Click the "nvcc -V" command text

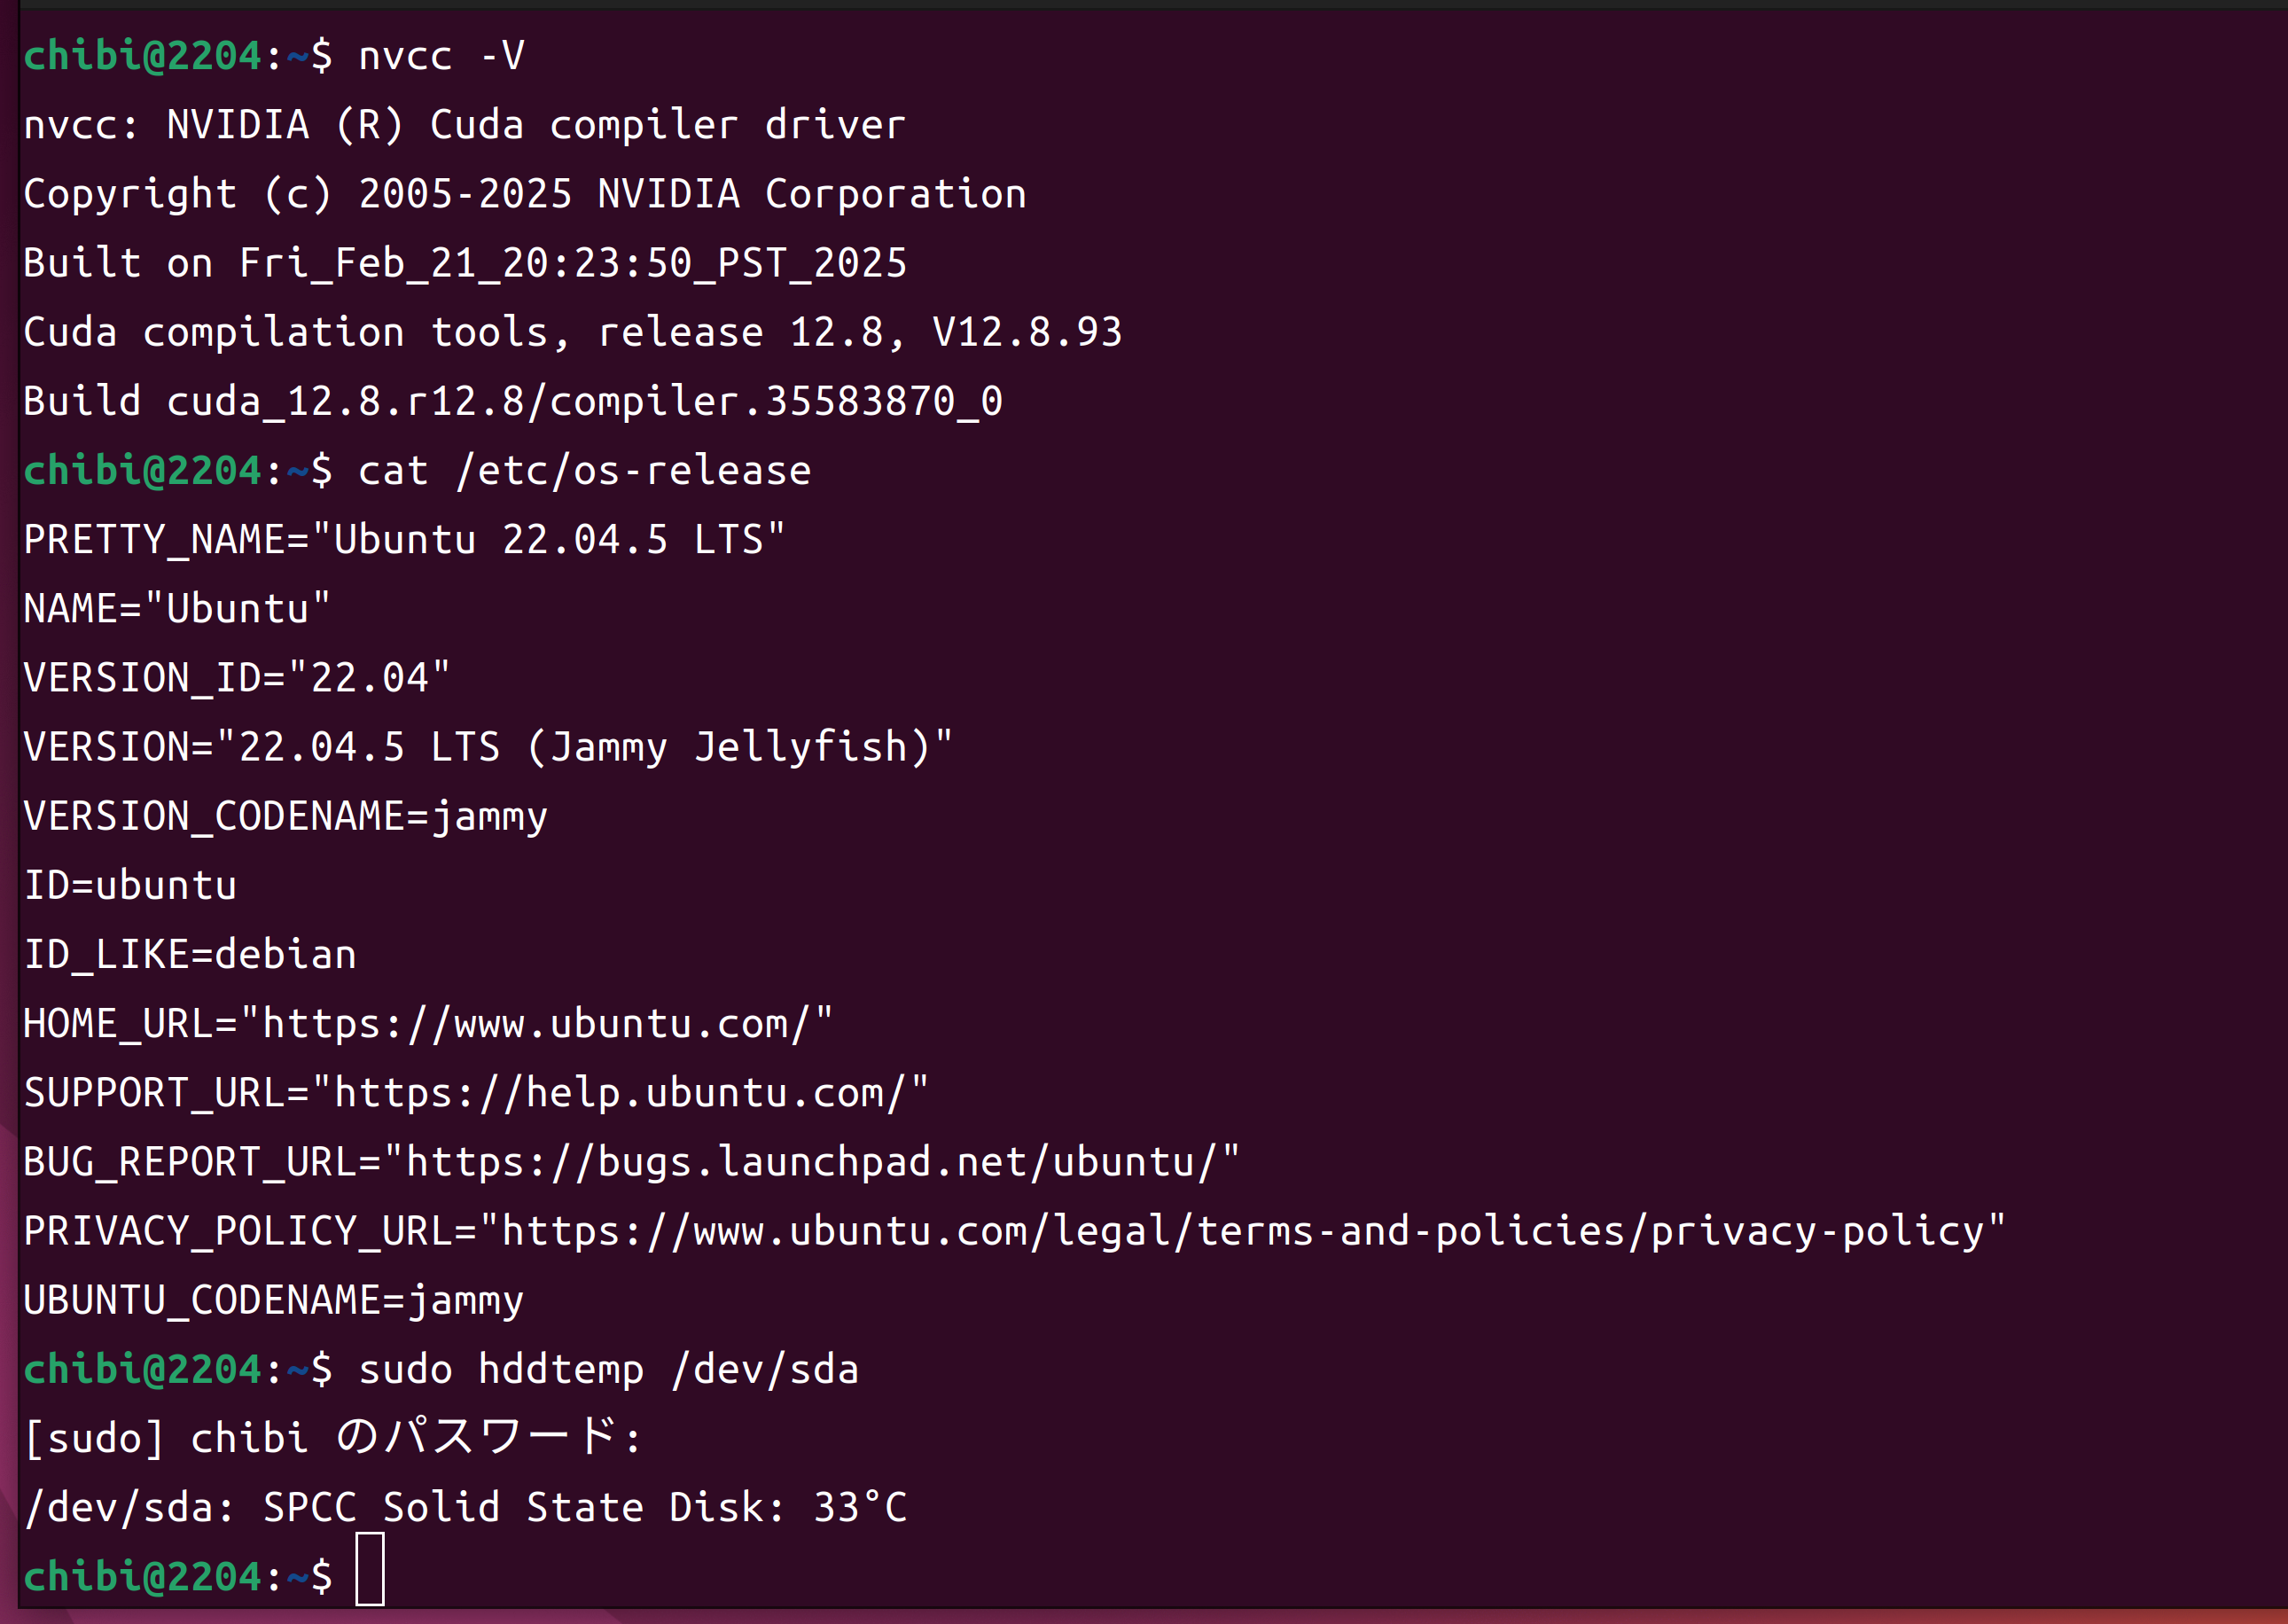click(x=441, y=56)
